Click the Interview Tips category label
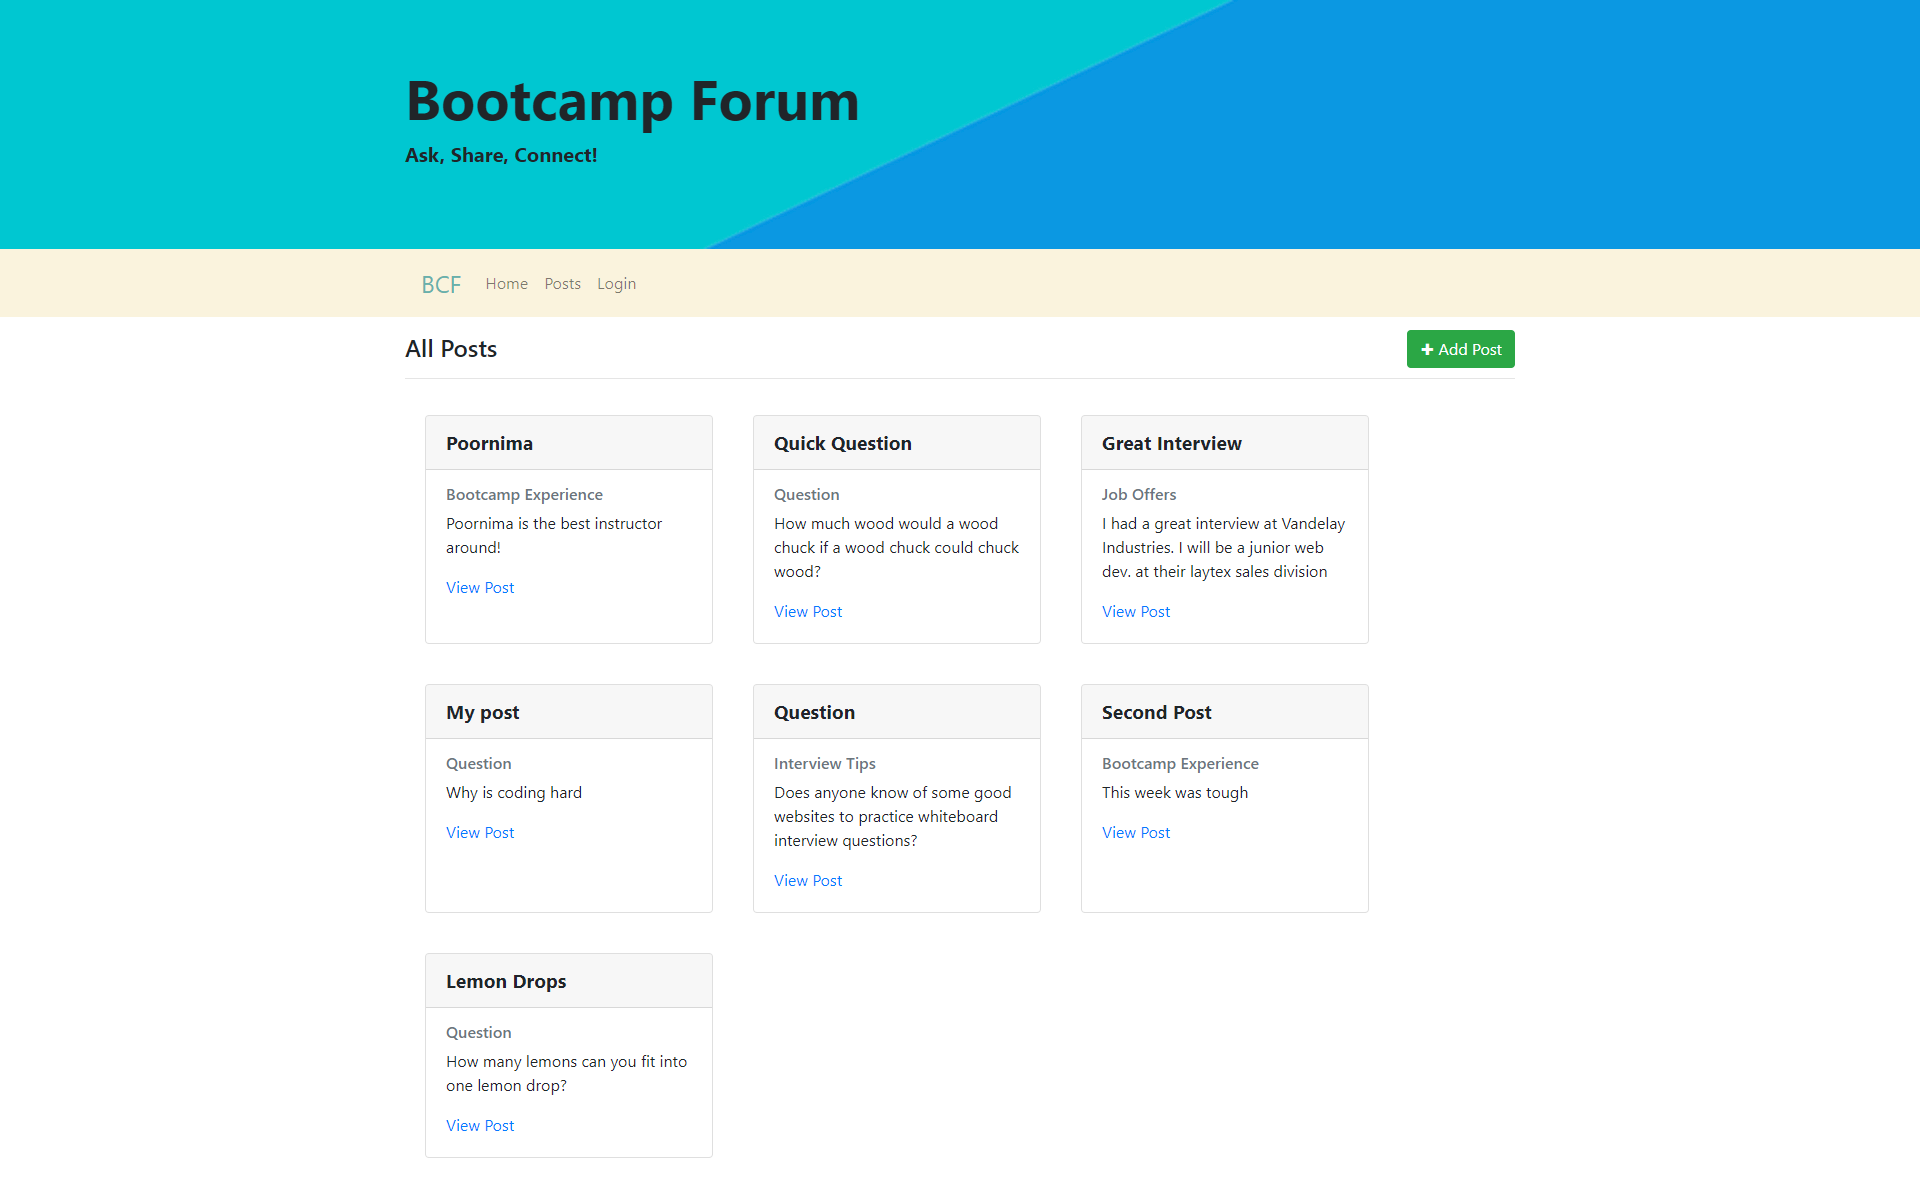The width and height of the screenshot is (1920, 1178). [x=825, y=764]
